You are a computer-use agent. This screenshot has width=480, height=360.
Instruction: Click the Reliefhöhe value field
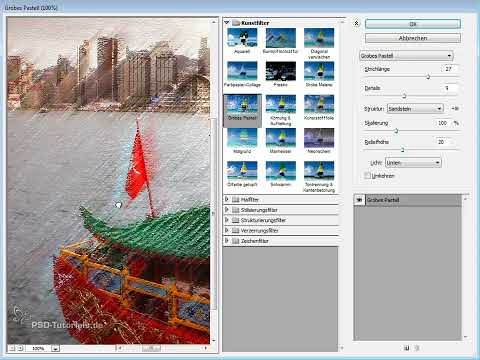click(444, 142)
